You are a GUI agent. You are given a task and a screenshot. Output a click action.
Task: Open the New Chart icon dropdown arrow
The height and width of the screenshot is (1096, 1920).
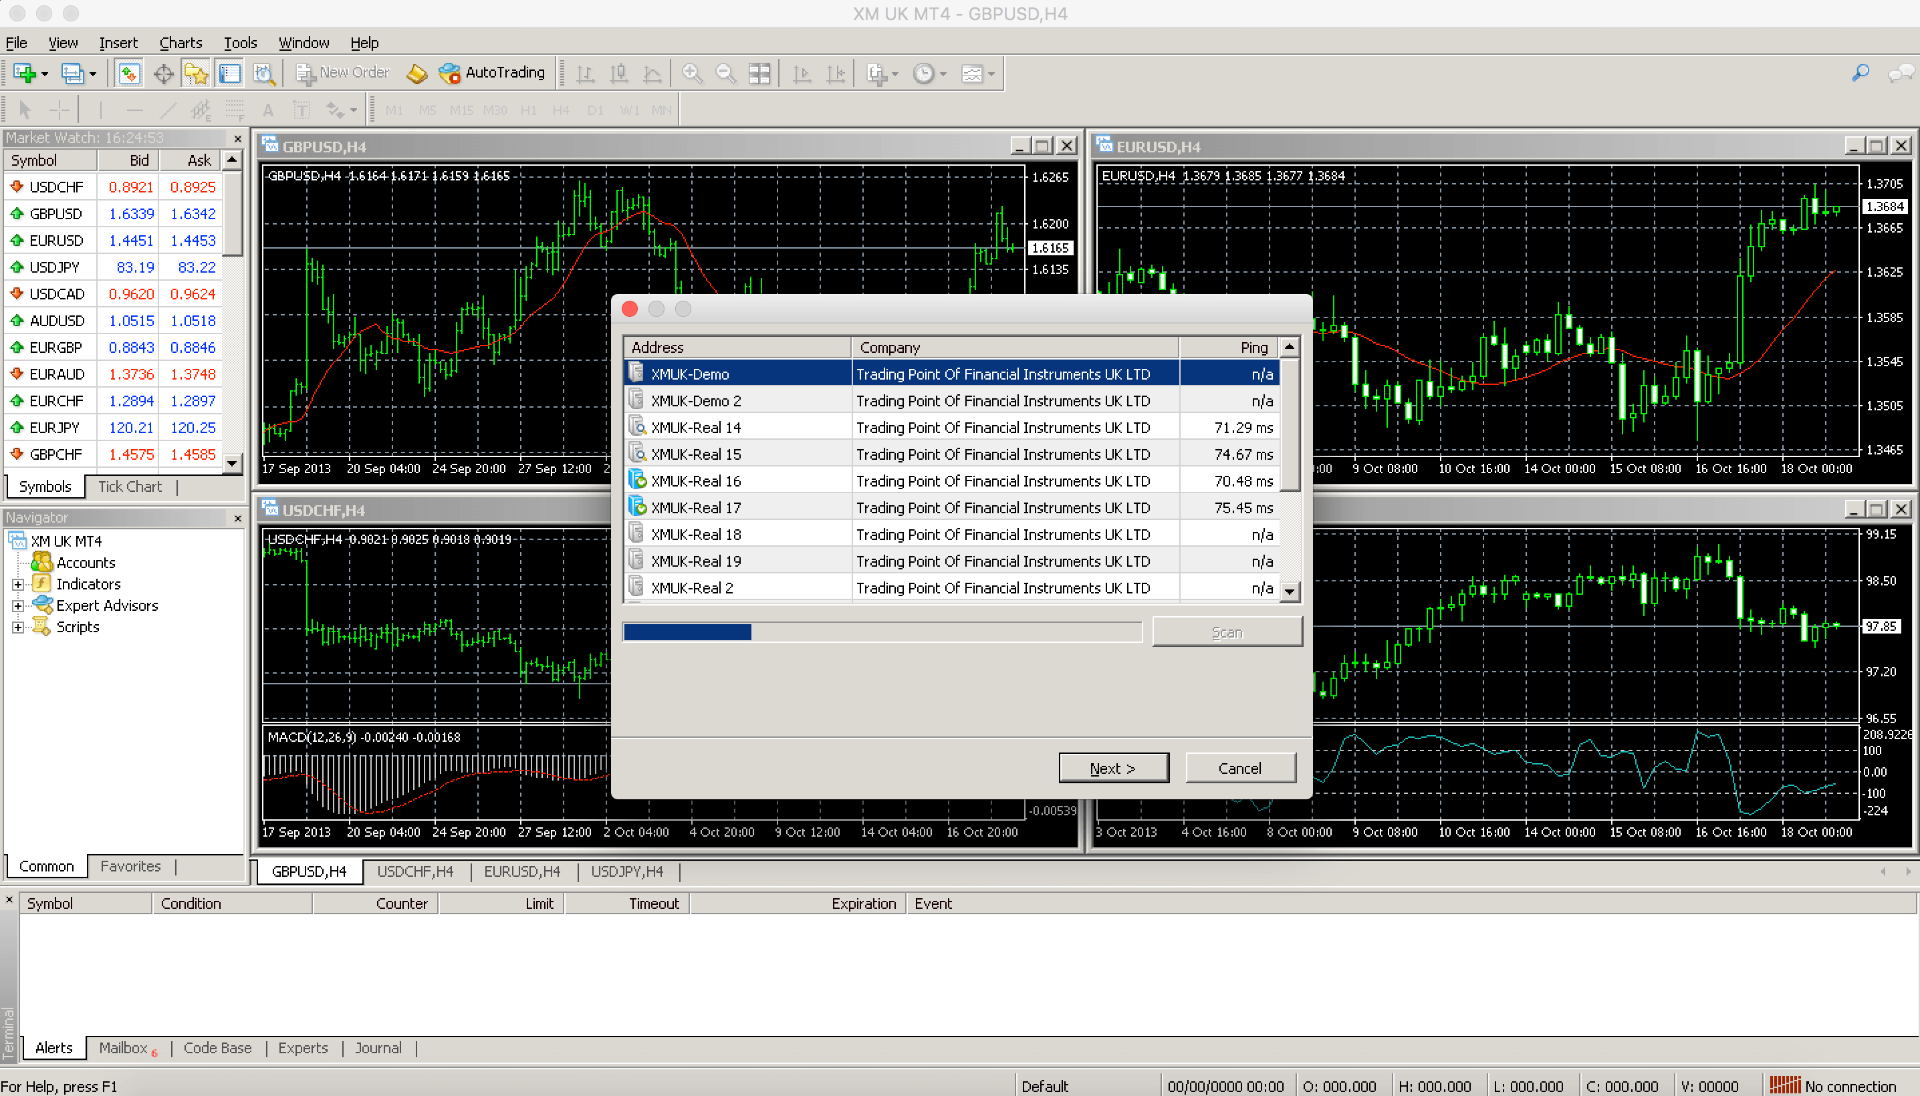(44, 74)
